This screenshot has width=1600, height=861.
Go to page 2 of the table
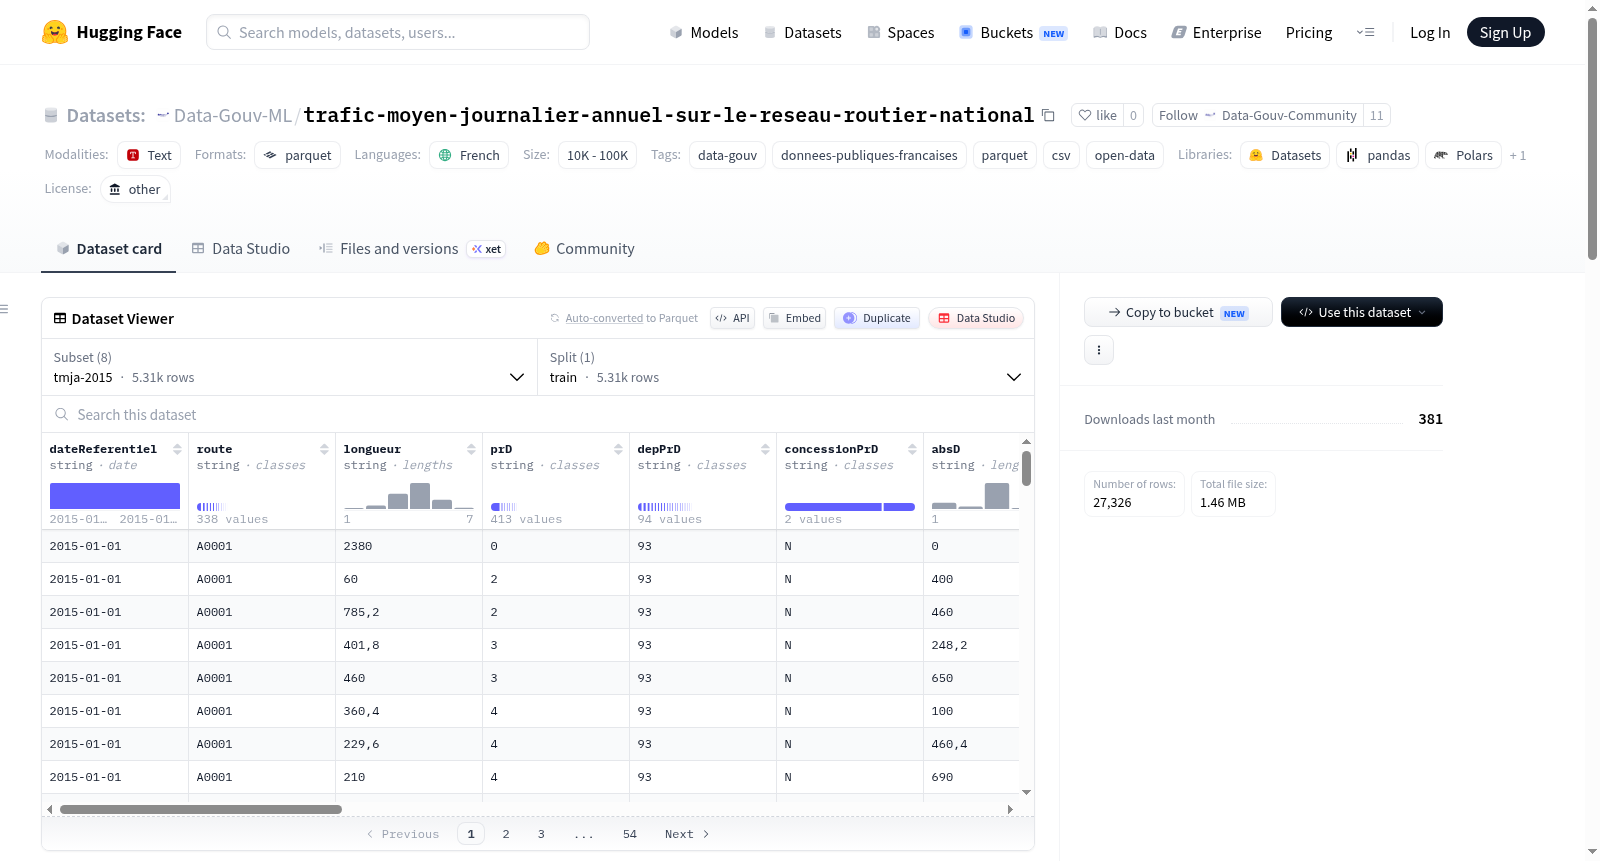506,834
